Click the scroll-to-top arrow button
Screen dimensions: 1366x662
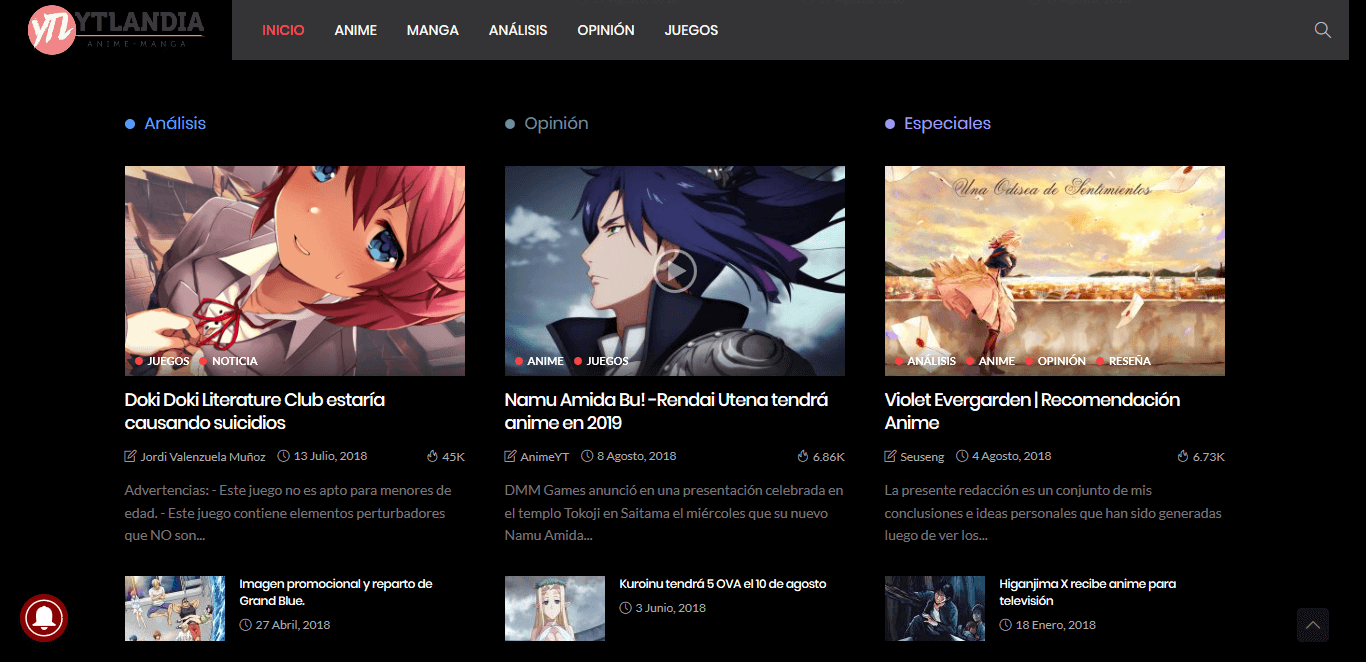[1312, 625]
